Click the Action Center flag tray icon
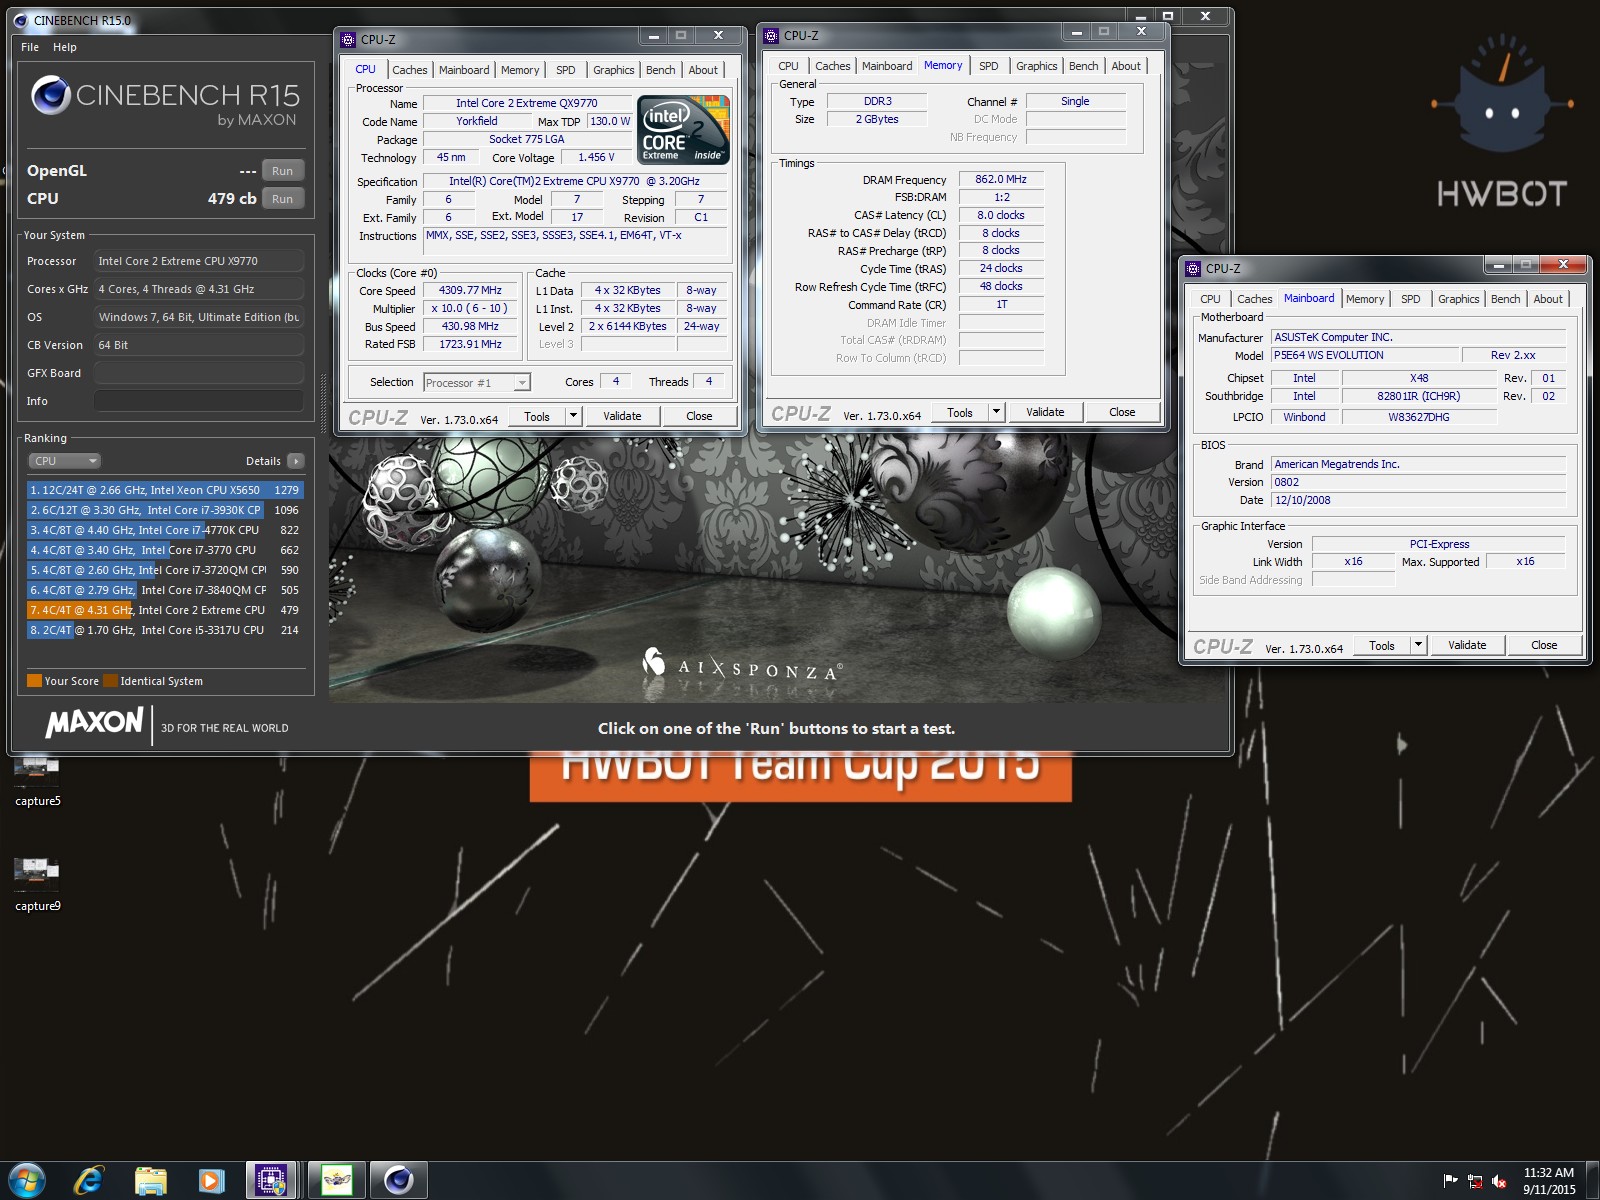This screenshot has height=1200, width=1600. point(1450,1181)
